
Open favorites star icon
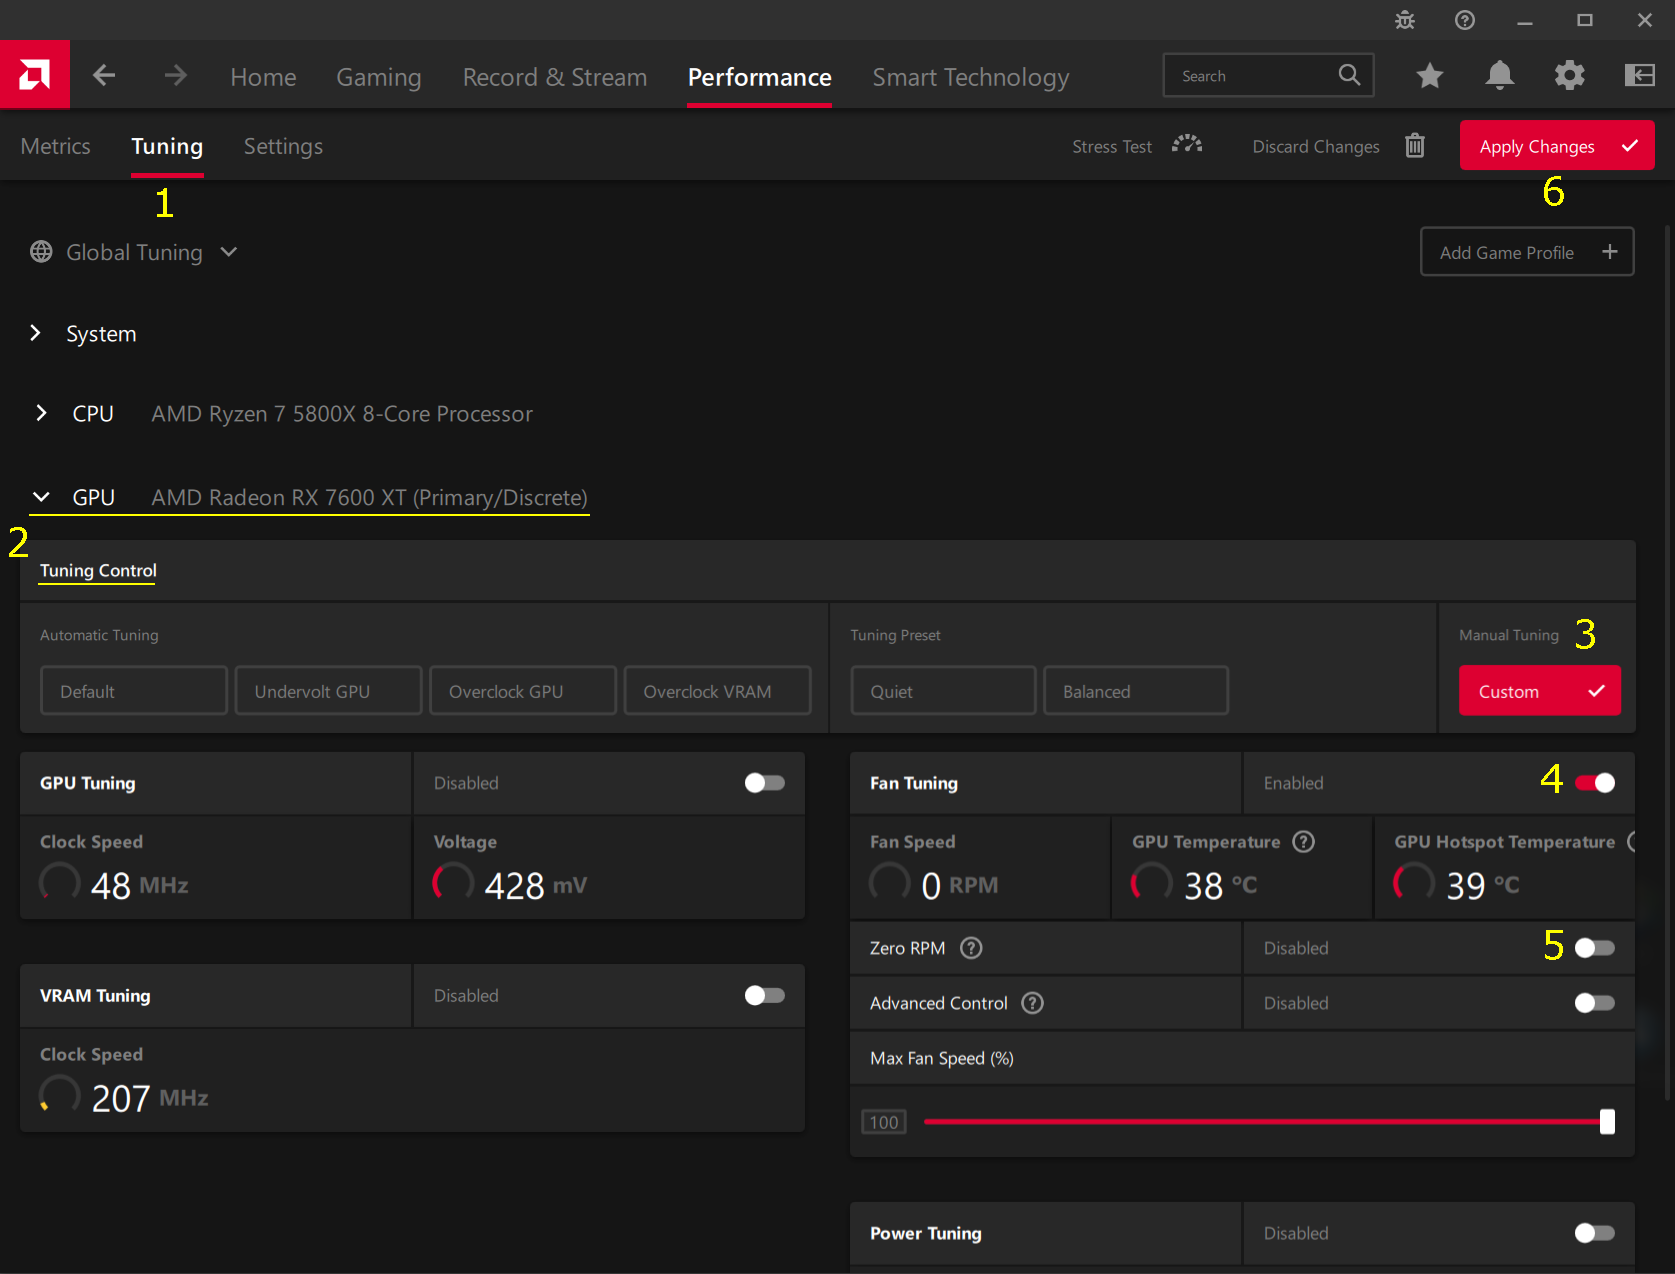click(1430, 75)
